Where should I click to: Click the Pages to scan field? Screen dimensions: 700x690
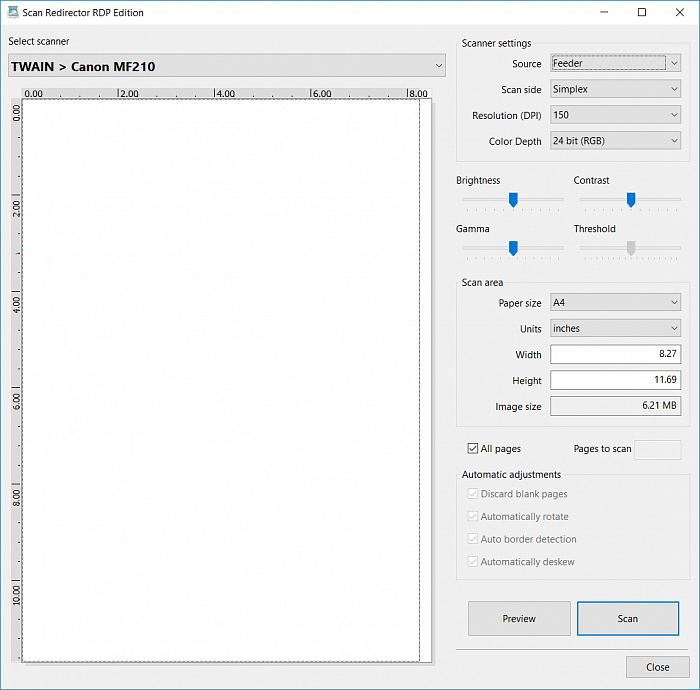point(658,449)
